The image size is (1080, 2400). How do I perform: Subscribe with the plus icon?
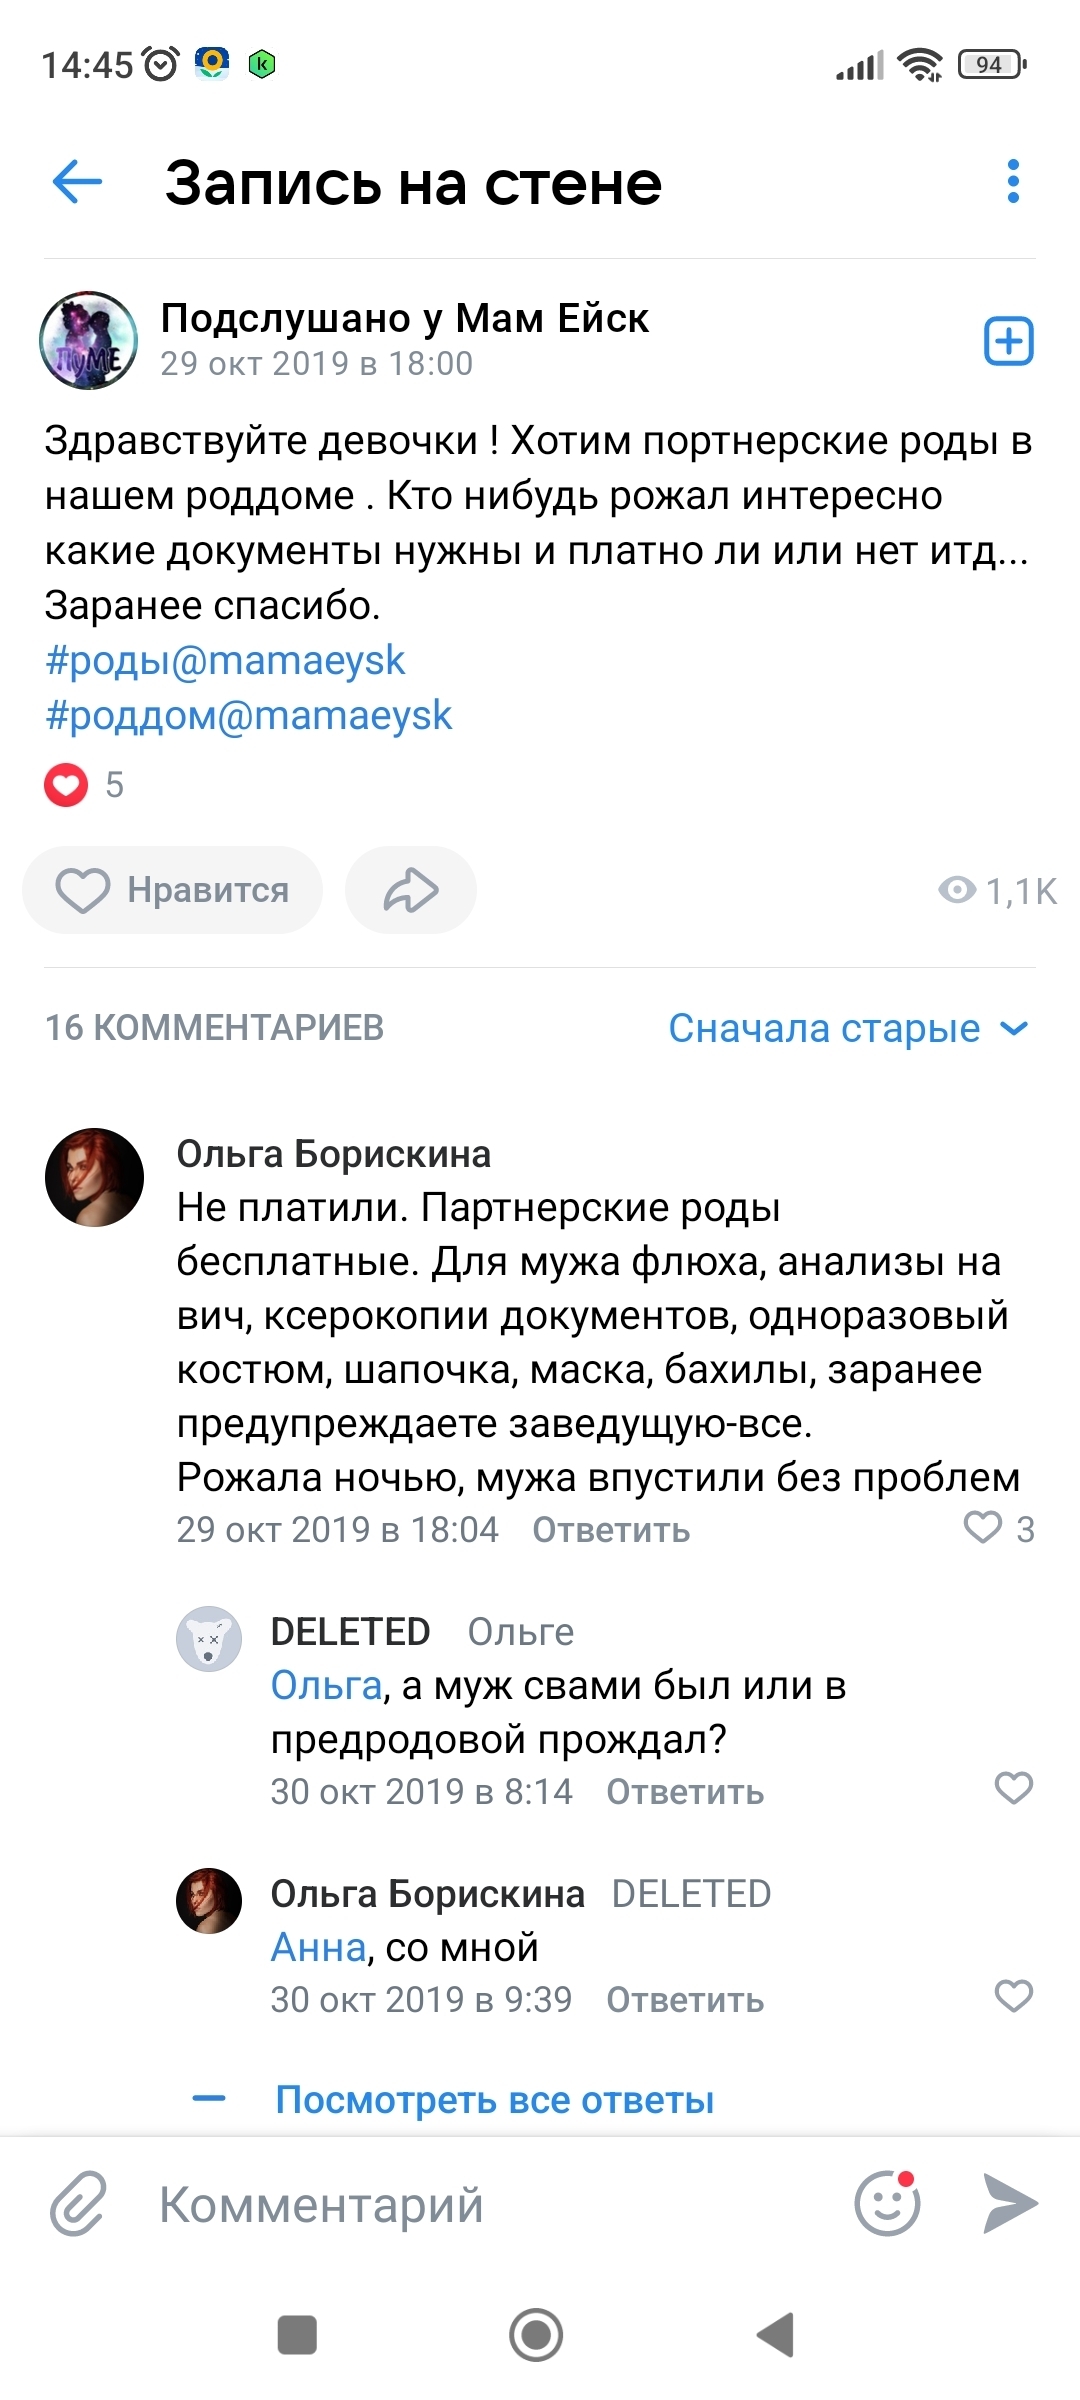point(1008,342)
